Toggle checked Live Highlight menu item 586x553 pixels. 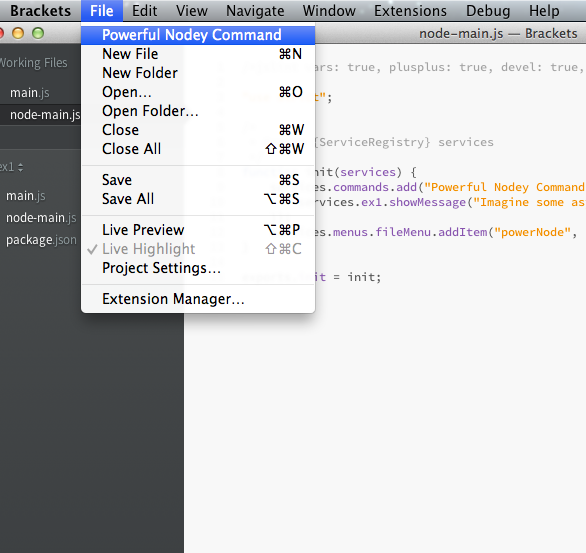[198, 249]
